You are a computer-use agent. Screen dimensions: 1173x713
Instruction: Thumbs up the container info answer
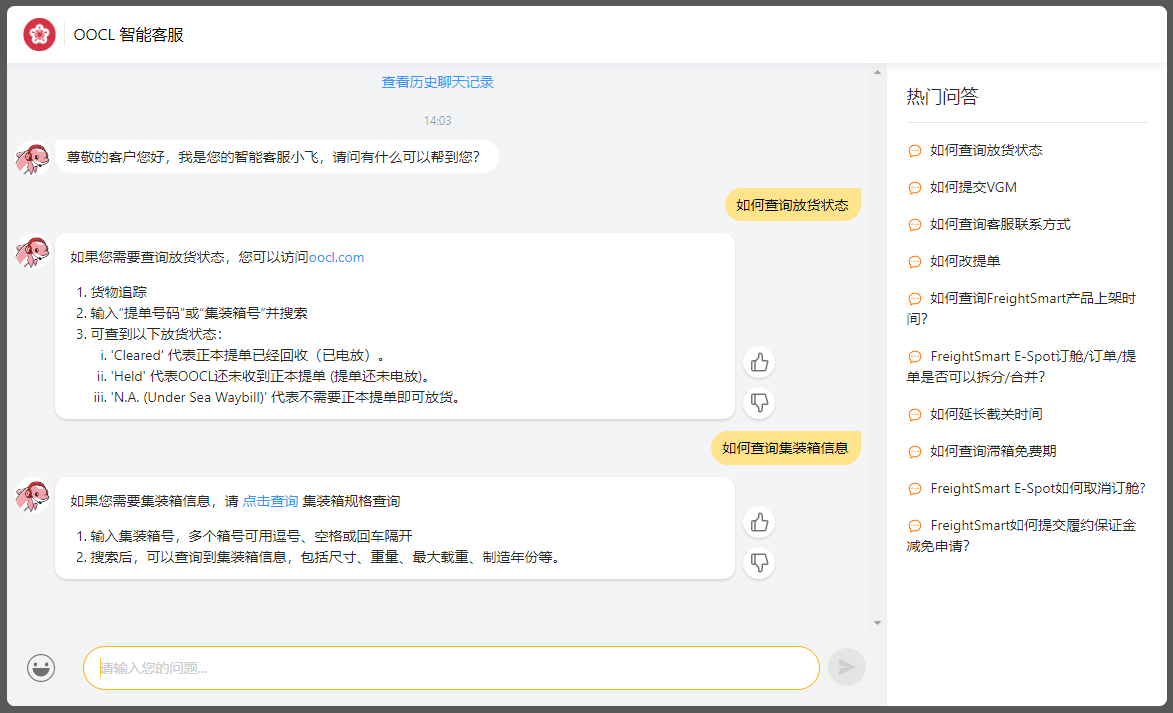click(759, 522)
